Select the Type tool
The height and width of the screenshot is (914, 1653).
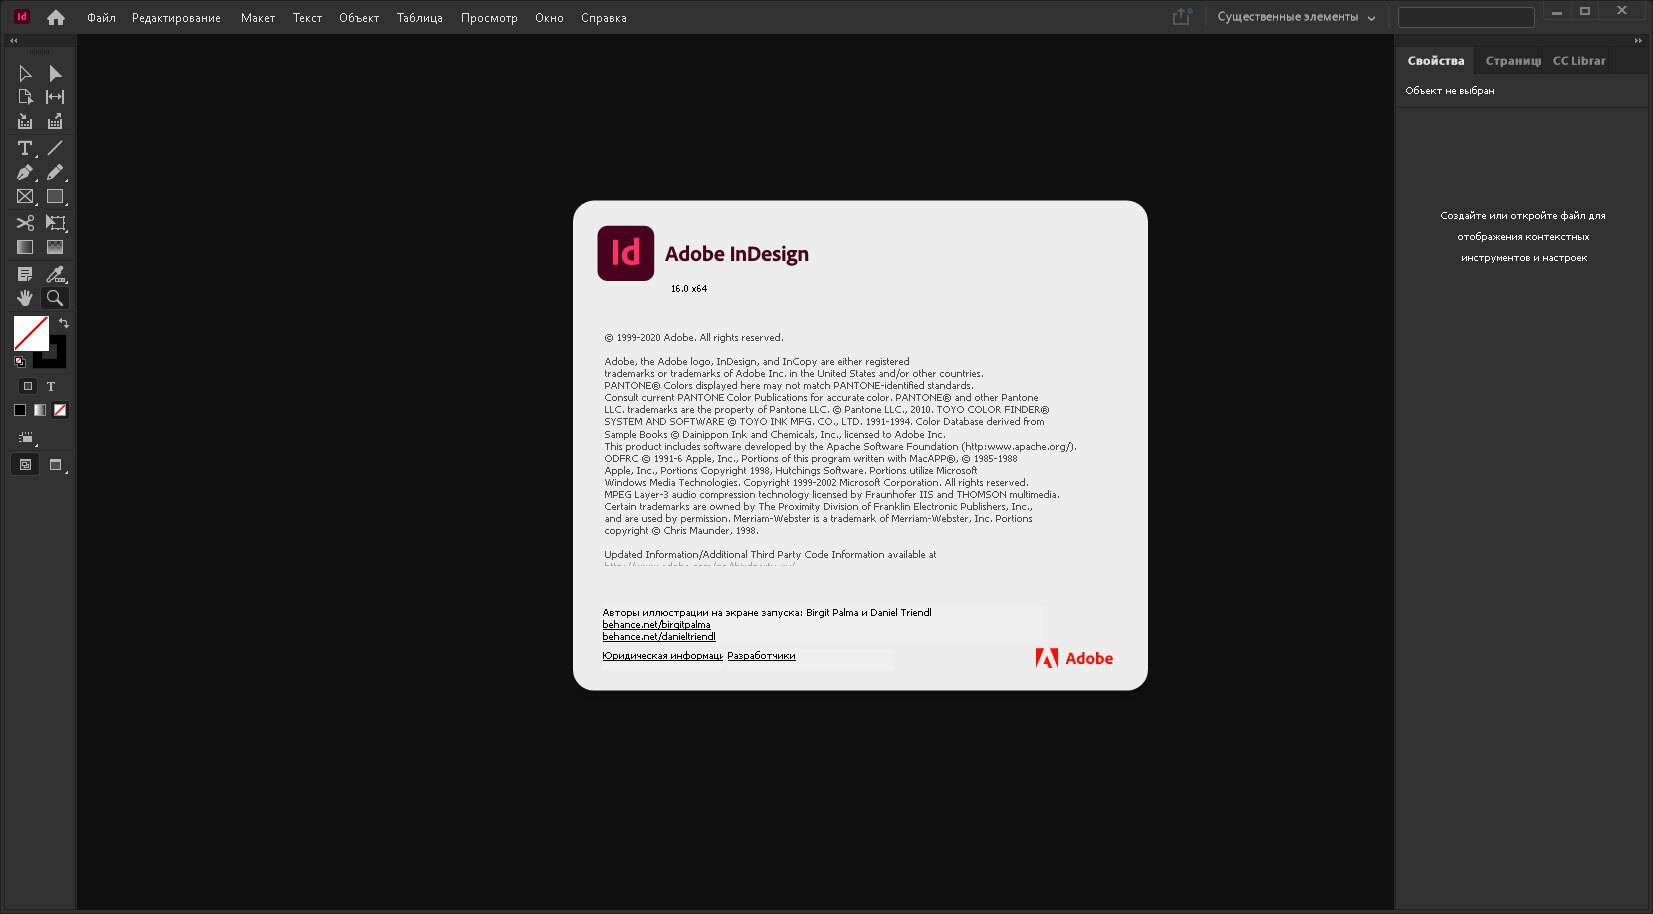[x=25, y=148]
